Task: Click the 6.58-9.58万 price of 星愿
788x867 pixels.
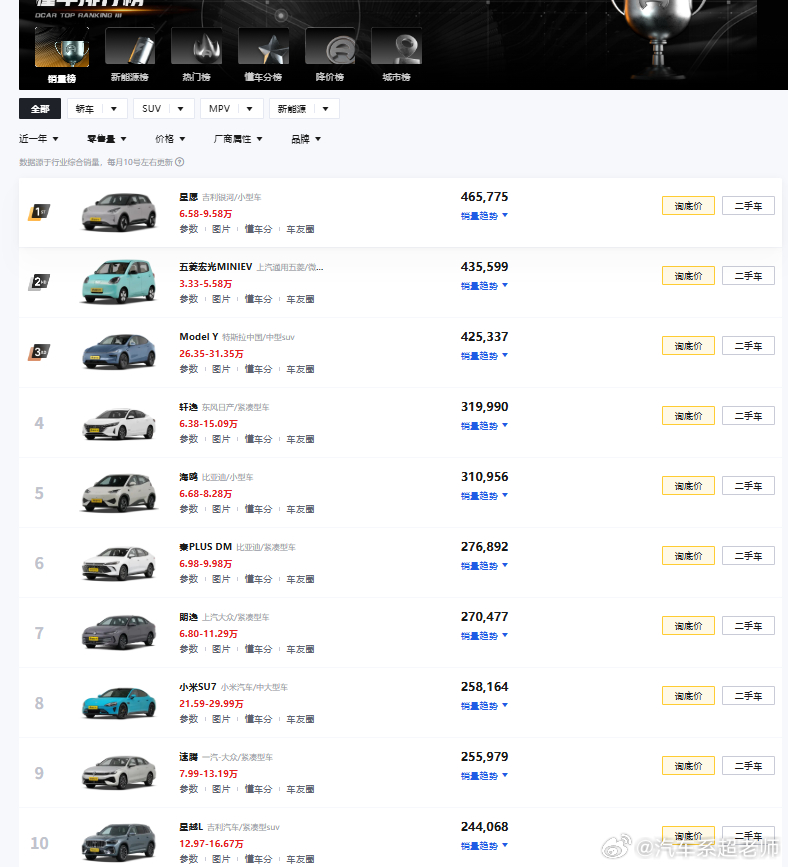Action: pyautogui.click(x=206, y=213)
